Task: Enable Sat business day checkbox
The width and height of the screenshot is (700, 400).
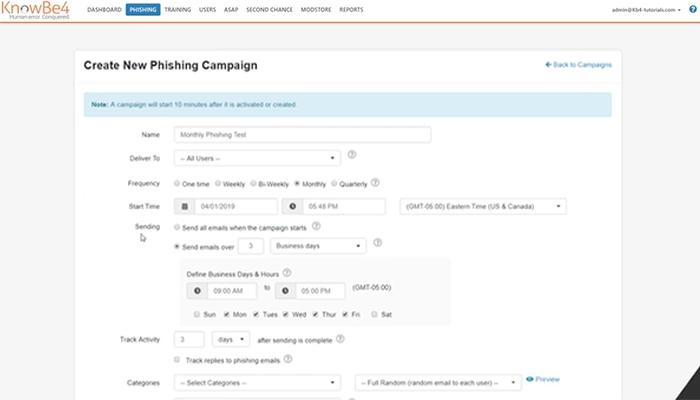Action: 374,314
